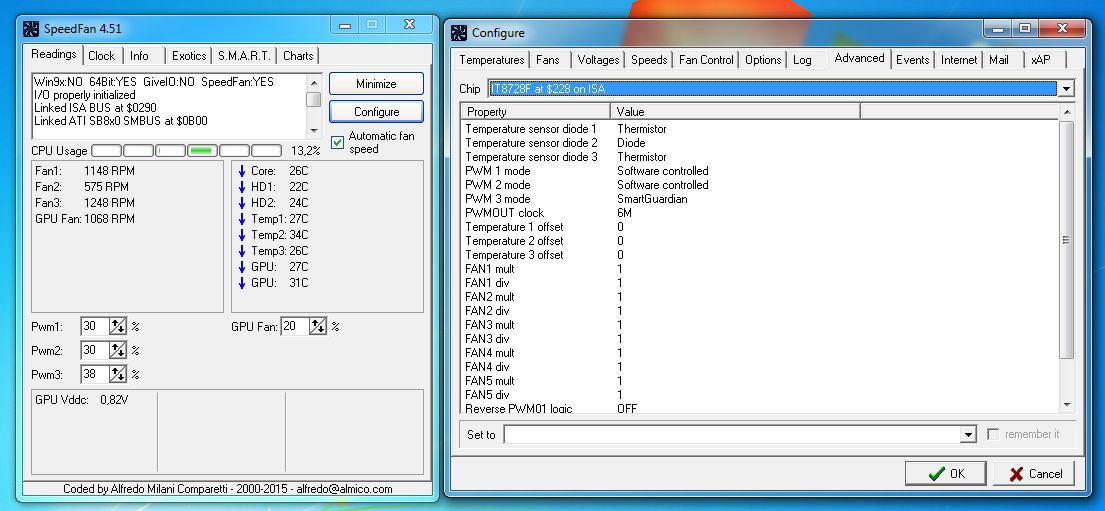1105x511 pixels.
Task: Switch to the Speeds tab
Action: [649, 60]
